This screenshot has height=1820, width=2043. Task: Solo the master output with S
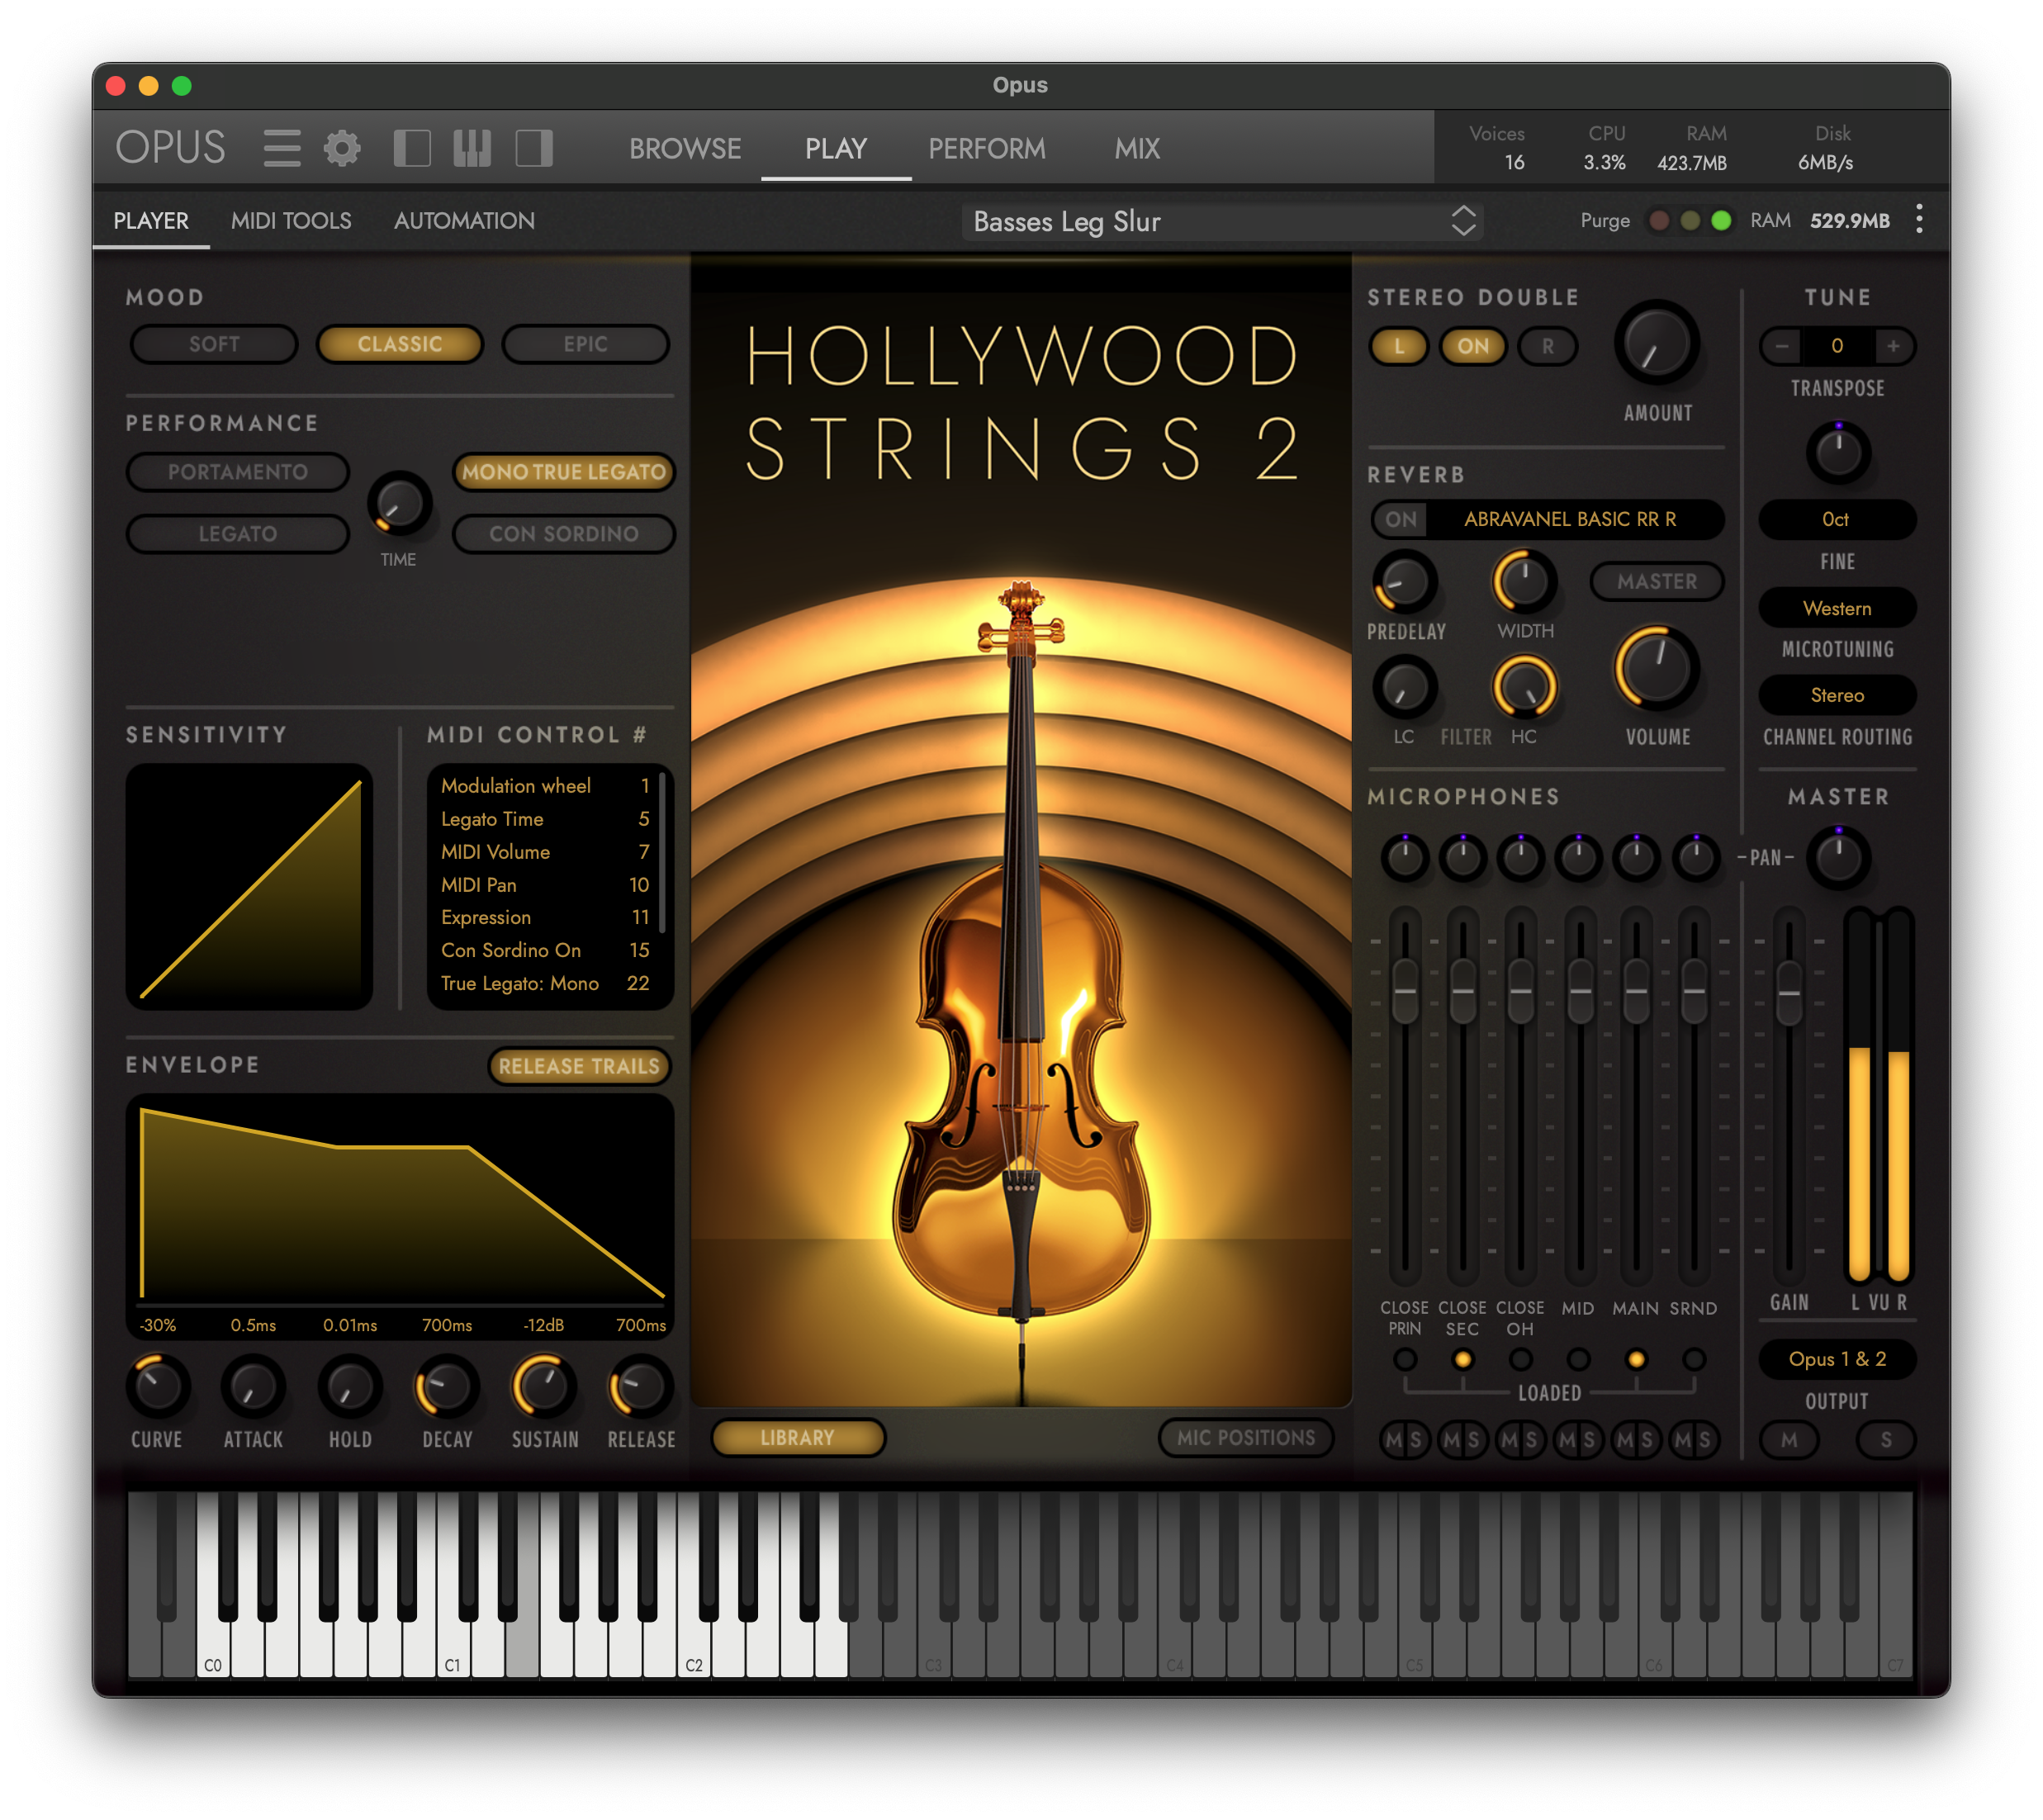[1885, 1440]
